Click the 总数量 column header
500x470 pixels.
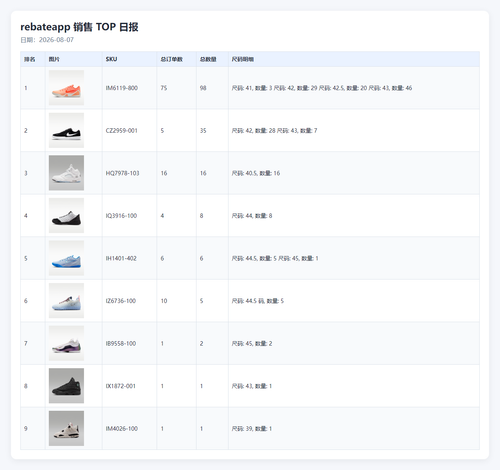coord(208,59)
